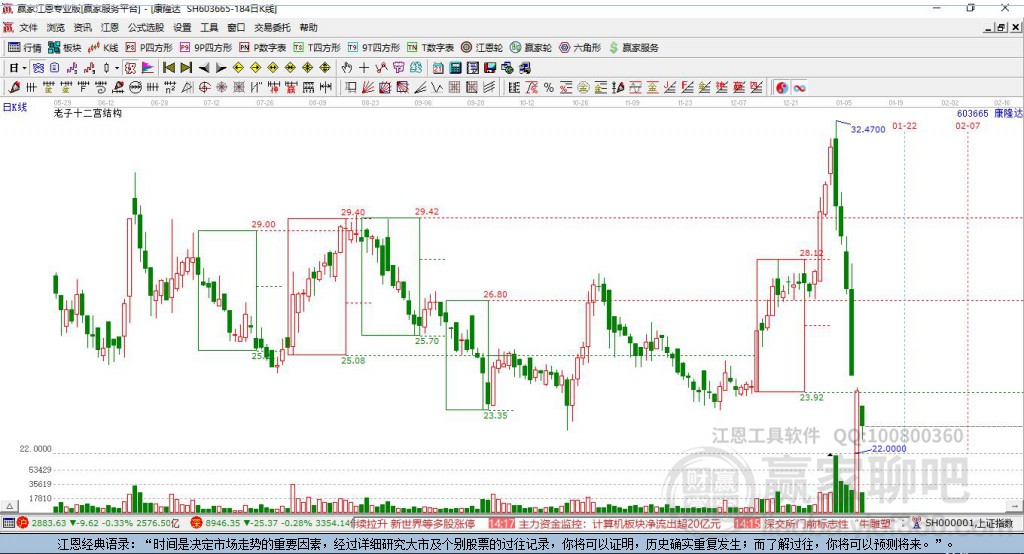Click the SH000001 上证指数 status entry
Screen dimensions: 1024x554
tap(968, 523)
